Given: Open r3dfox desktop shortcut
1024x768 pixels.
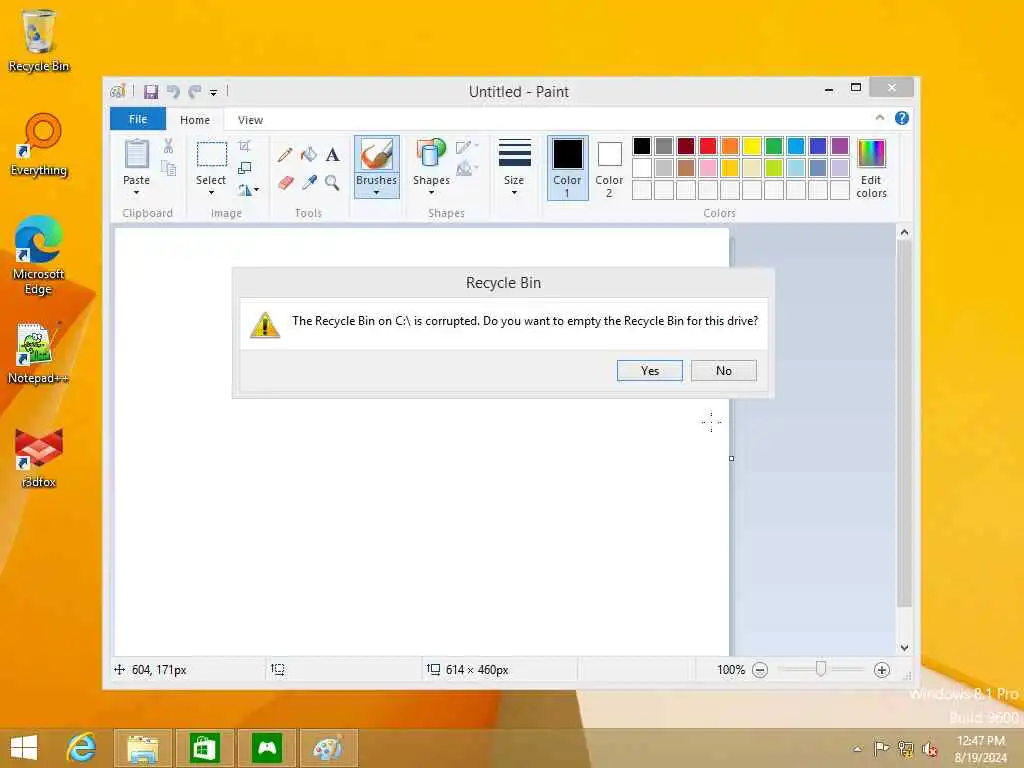Looking at the screenshot, I should pyautogui.click(x=39, y=457).
